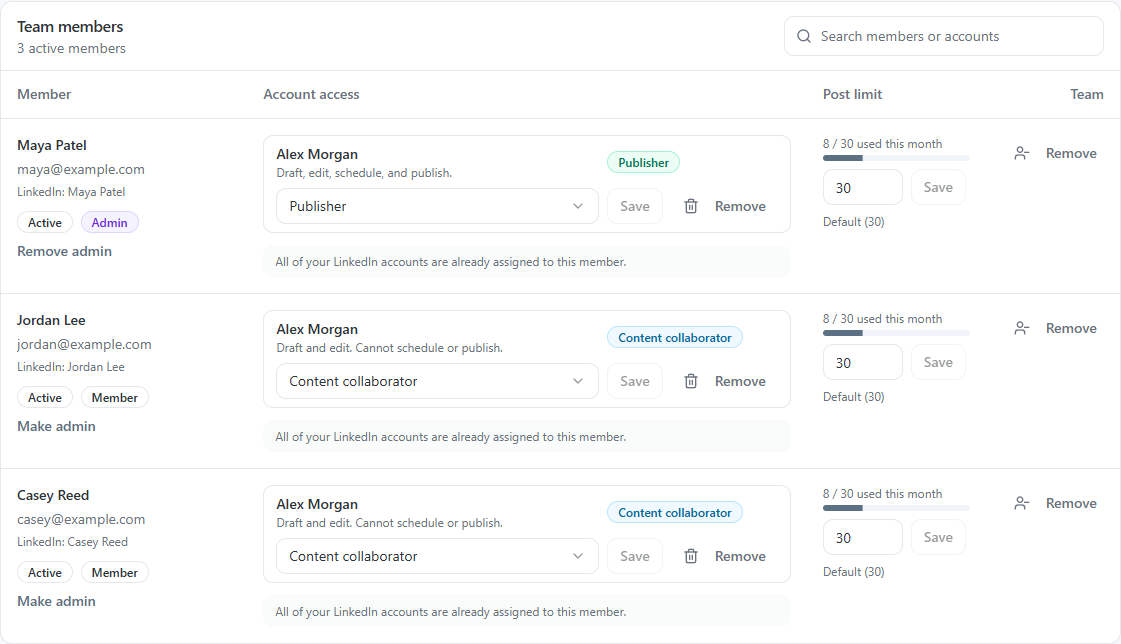Click the Account access column header
This screenshot has height=644, width=1121.
[x=311, y=94]
